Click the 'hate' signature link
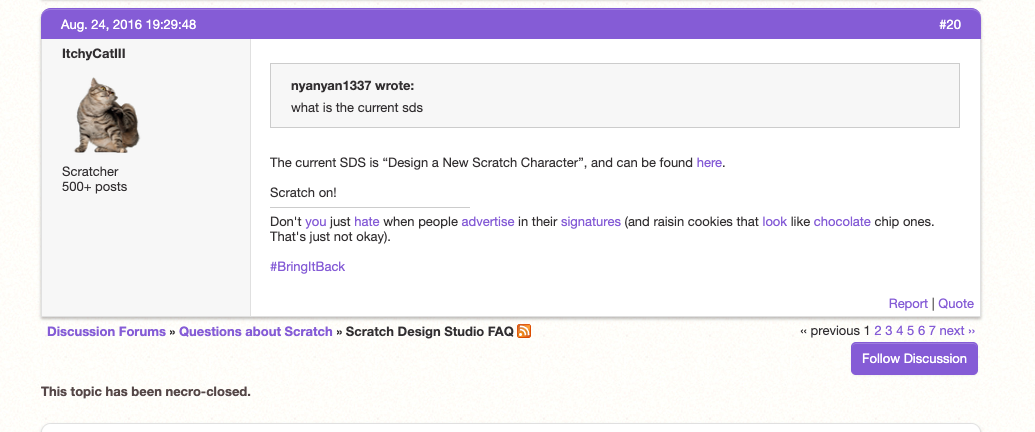Screen dimensions: 1035x432 click(x=367, y=221)
